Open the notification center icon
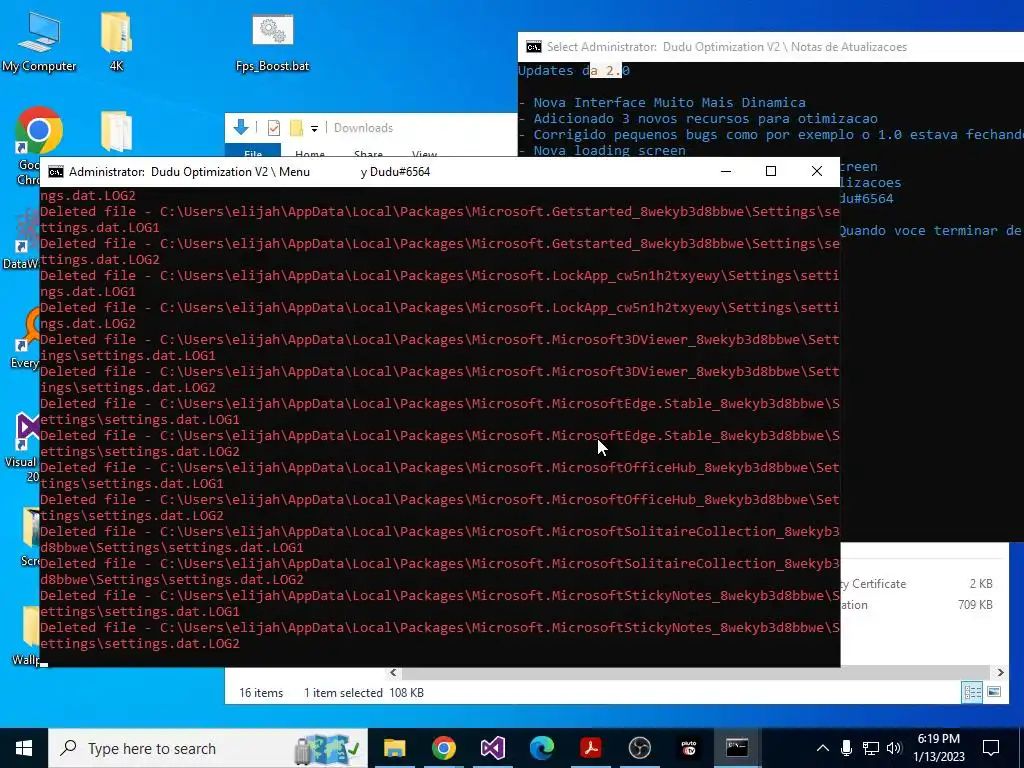Screen dimensions: 1024x768 tap(991, 748)
